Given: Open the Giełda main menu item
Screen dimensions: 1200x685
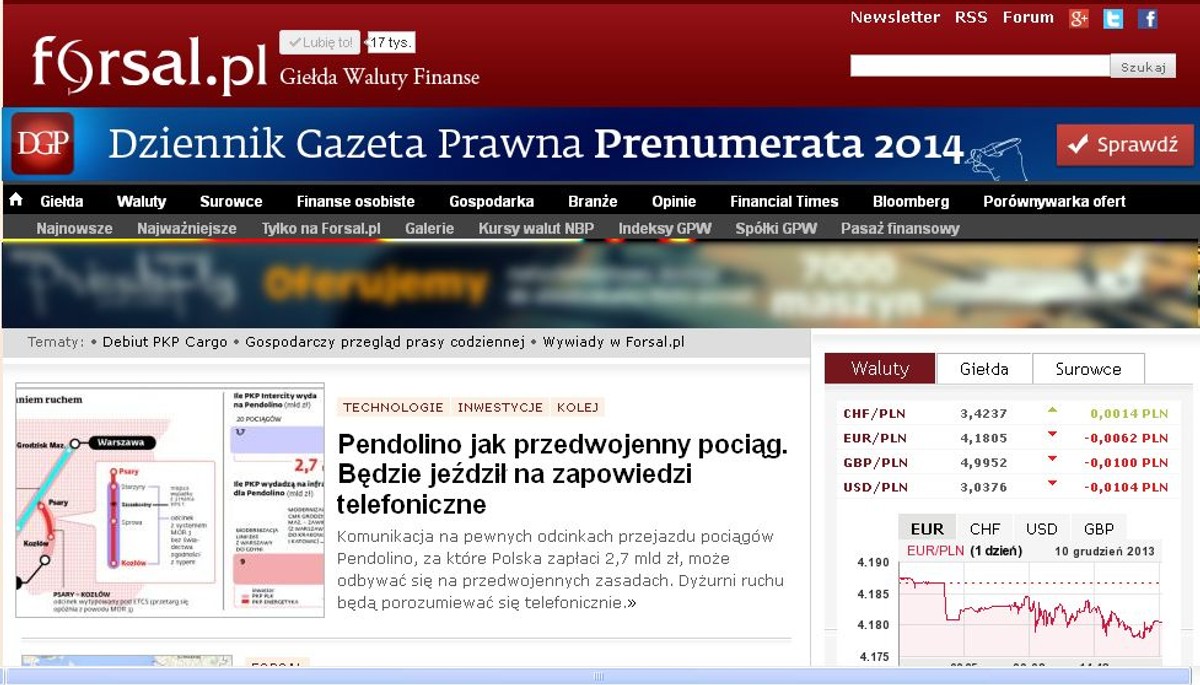Looking at the screenshot, I should pyautogui.click(x=62, y=201).
